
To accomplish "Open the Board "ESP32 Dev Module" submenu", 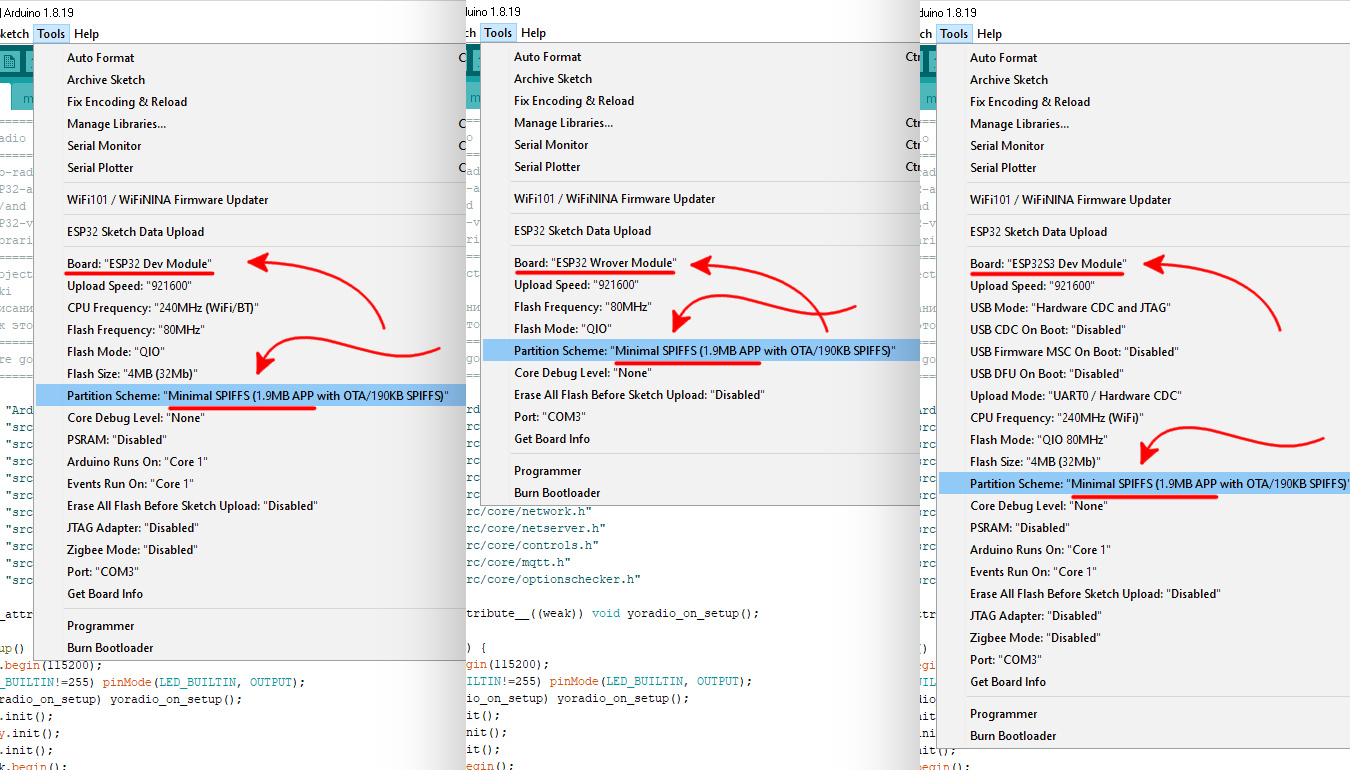I will click(139, 264).
